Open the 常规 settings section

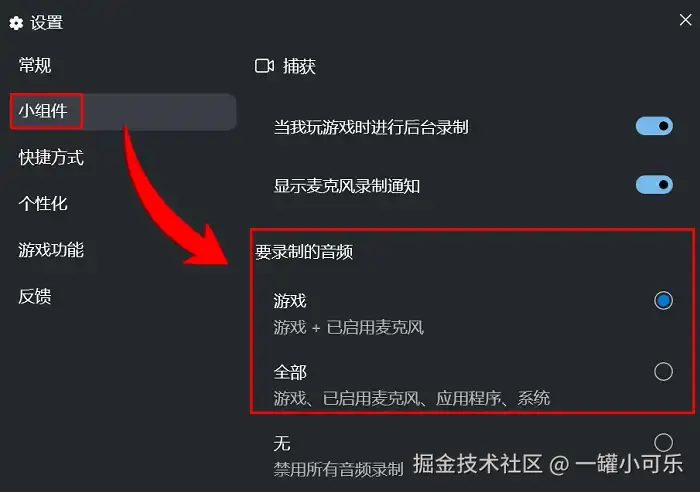point(35,65)
